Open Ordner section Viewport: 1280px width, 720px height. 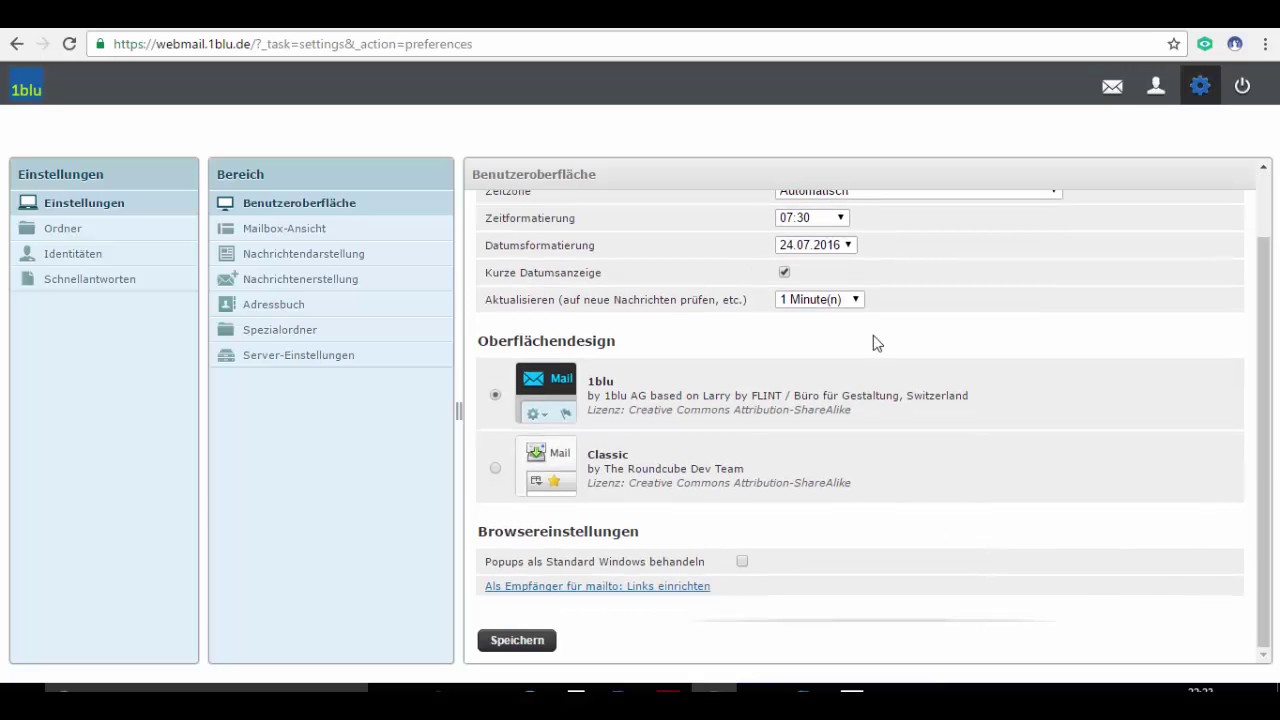pyautogui.click(x=104, y=228)
